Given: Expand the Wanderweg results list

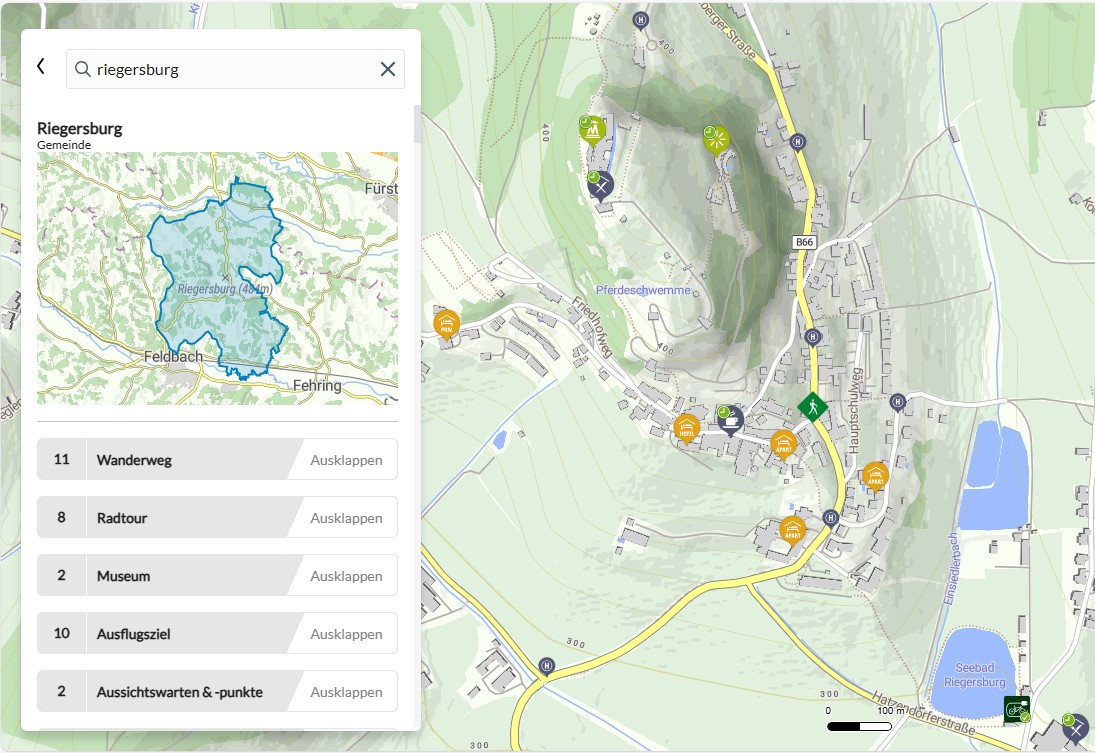Looking at the screenshot, I should (346, 460).
